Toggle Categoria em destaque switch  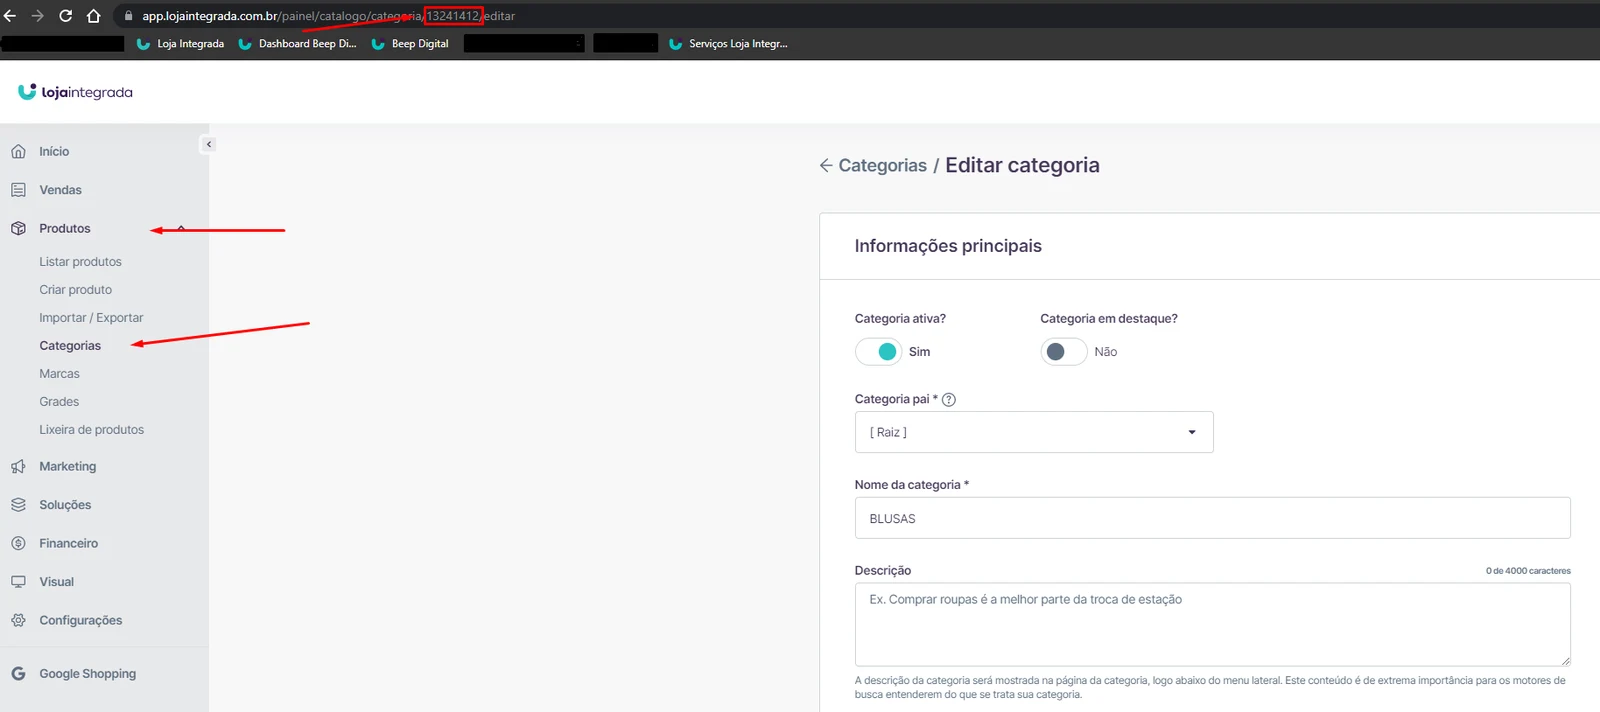coord(1064,352)
